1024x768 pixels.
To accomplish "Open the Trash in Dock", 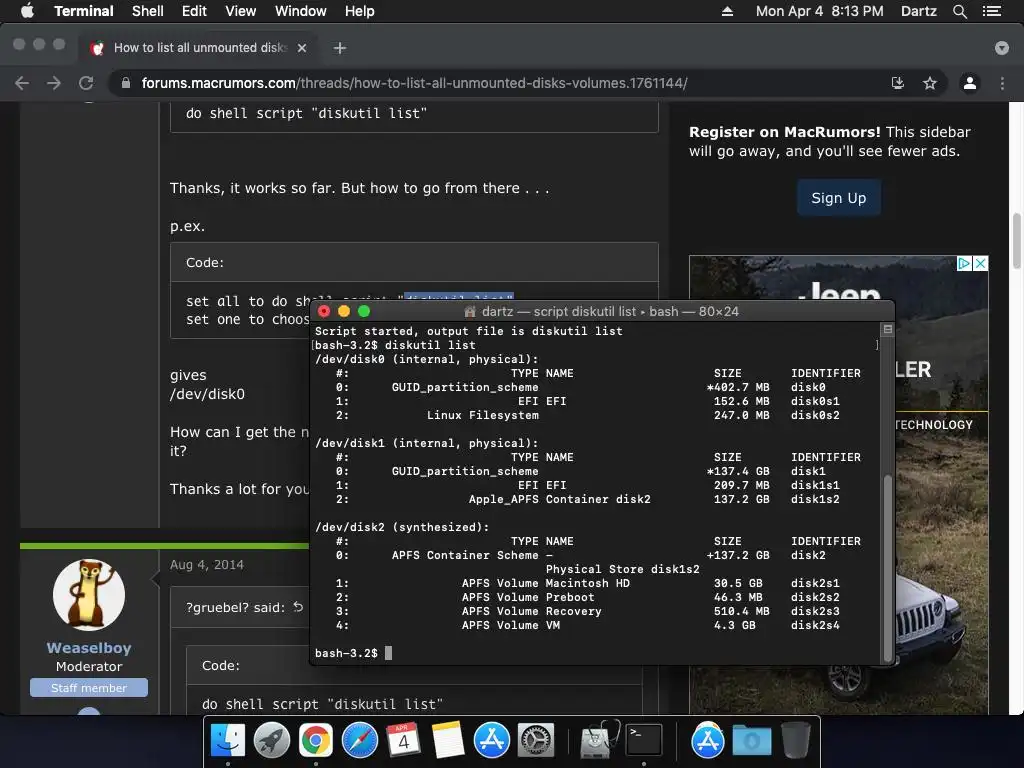I will (795, 741).
